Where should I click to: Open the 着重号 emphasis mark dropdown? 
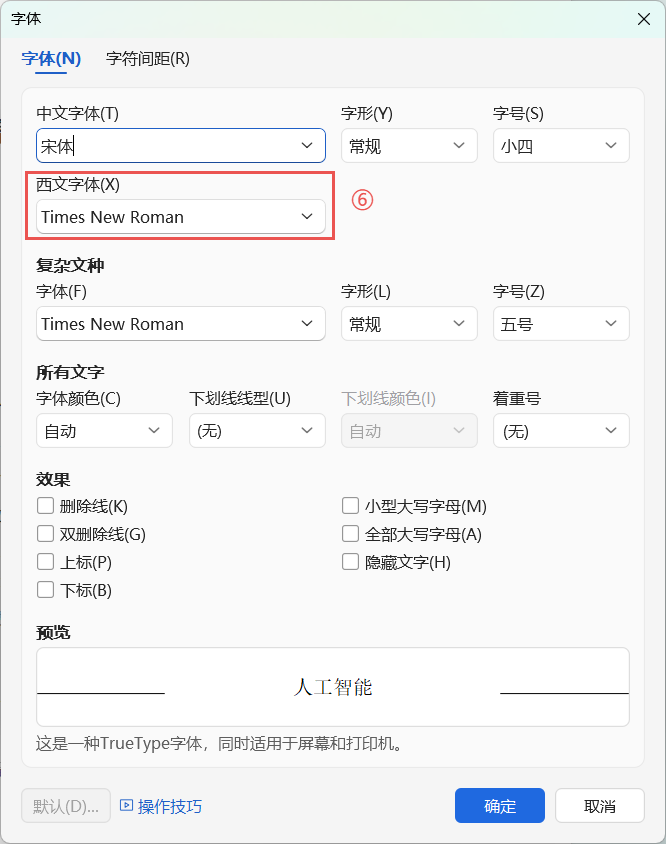(x=611, y=431)
